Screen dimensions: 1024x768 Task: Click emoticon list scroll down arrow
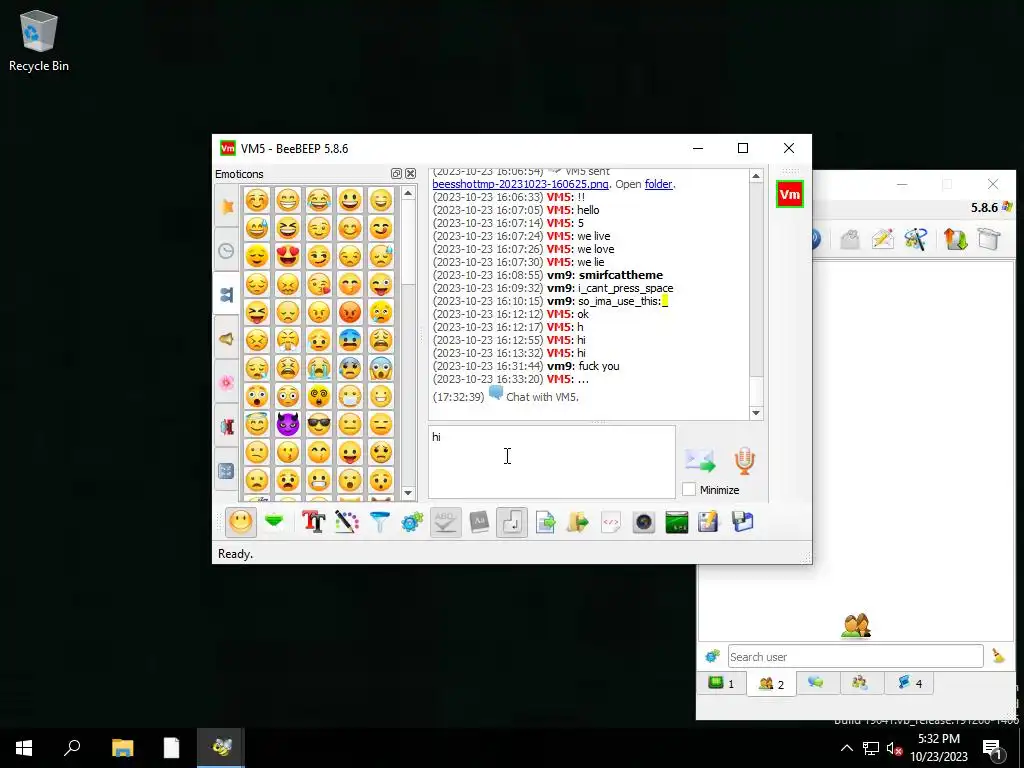pyautogui.click(x=408, y=493)
